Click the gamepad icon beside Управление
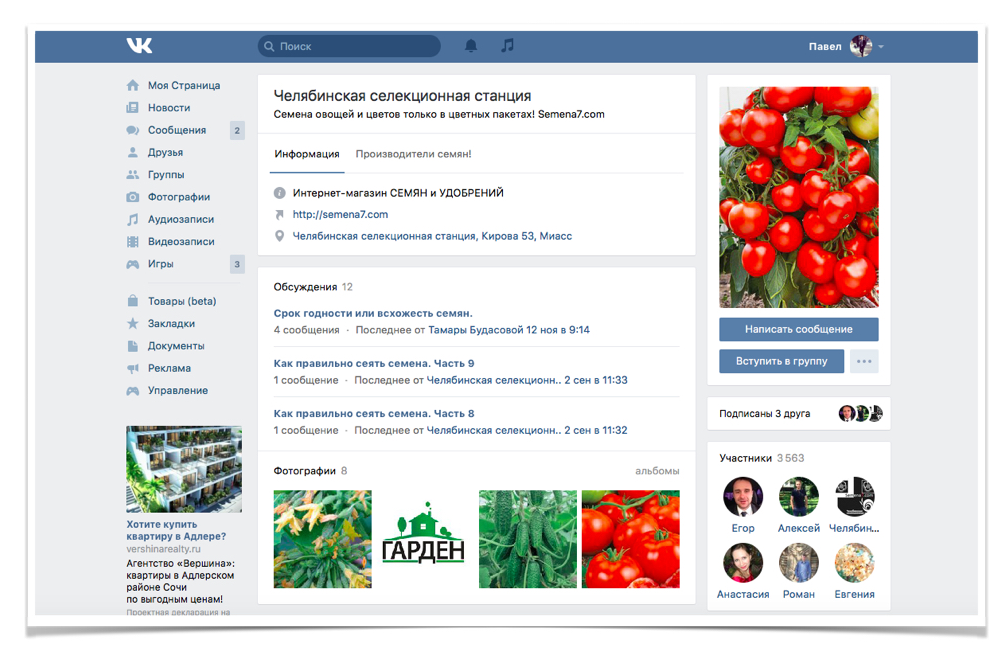Viewport: 1005px width, 658px height. click(x=133, y=391)
